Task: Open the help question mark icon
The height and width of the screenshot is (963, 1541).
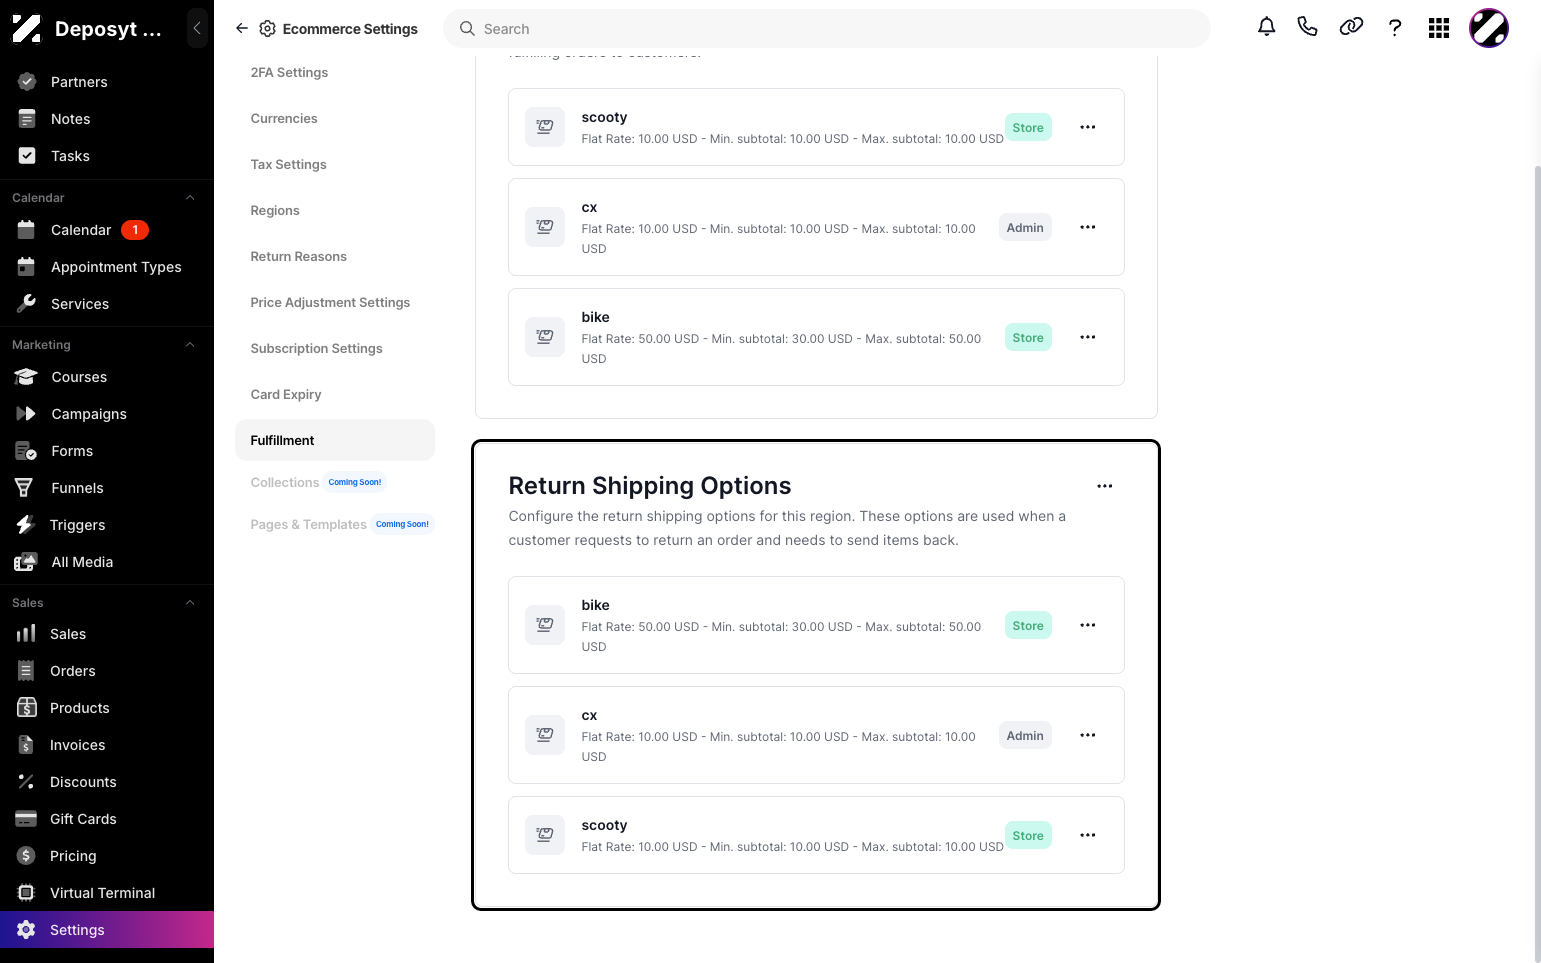Action: click(1395, 28)
